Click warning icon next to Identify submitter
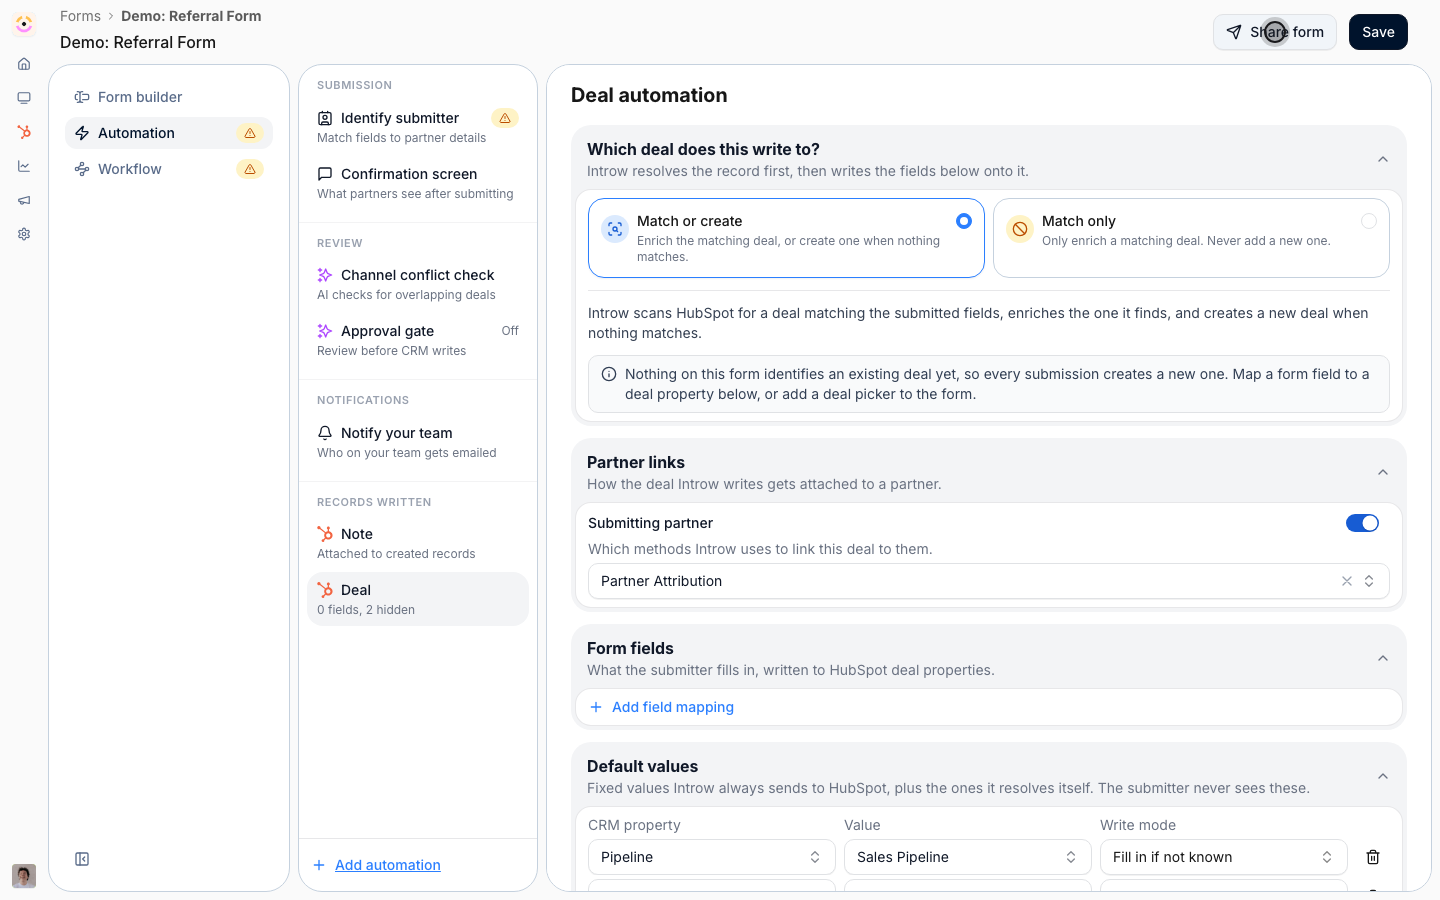 coord(505,118)
